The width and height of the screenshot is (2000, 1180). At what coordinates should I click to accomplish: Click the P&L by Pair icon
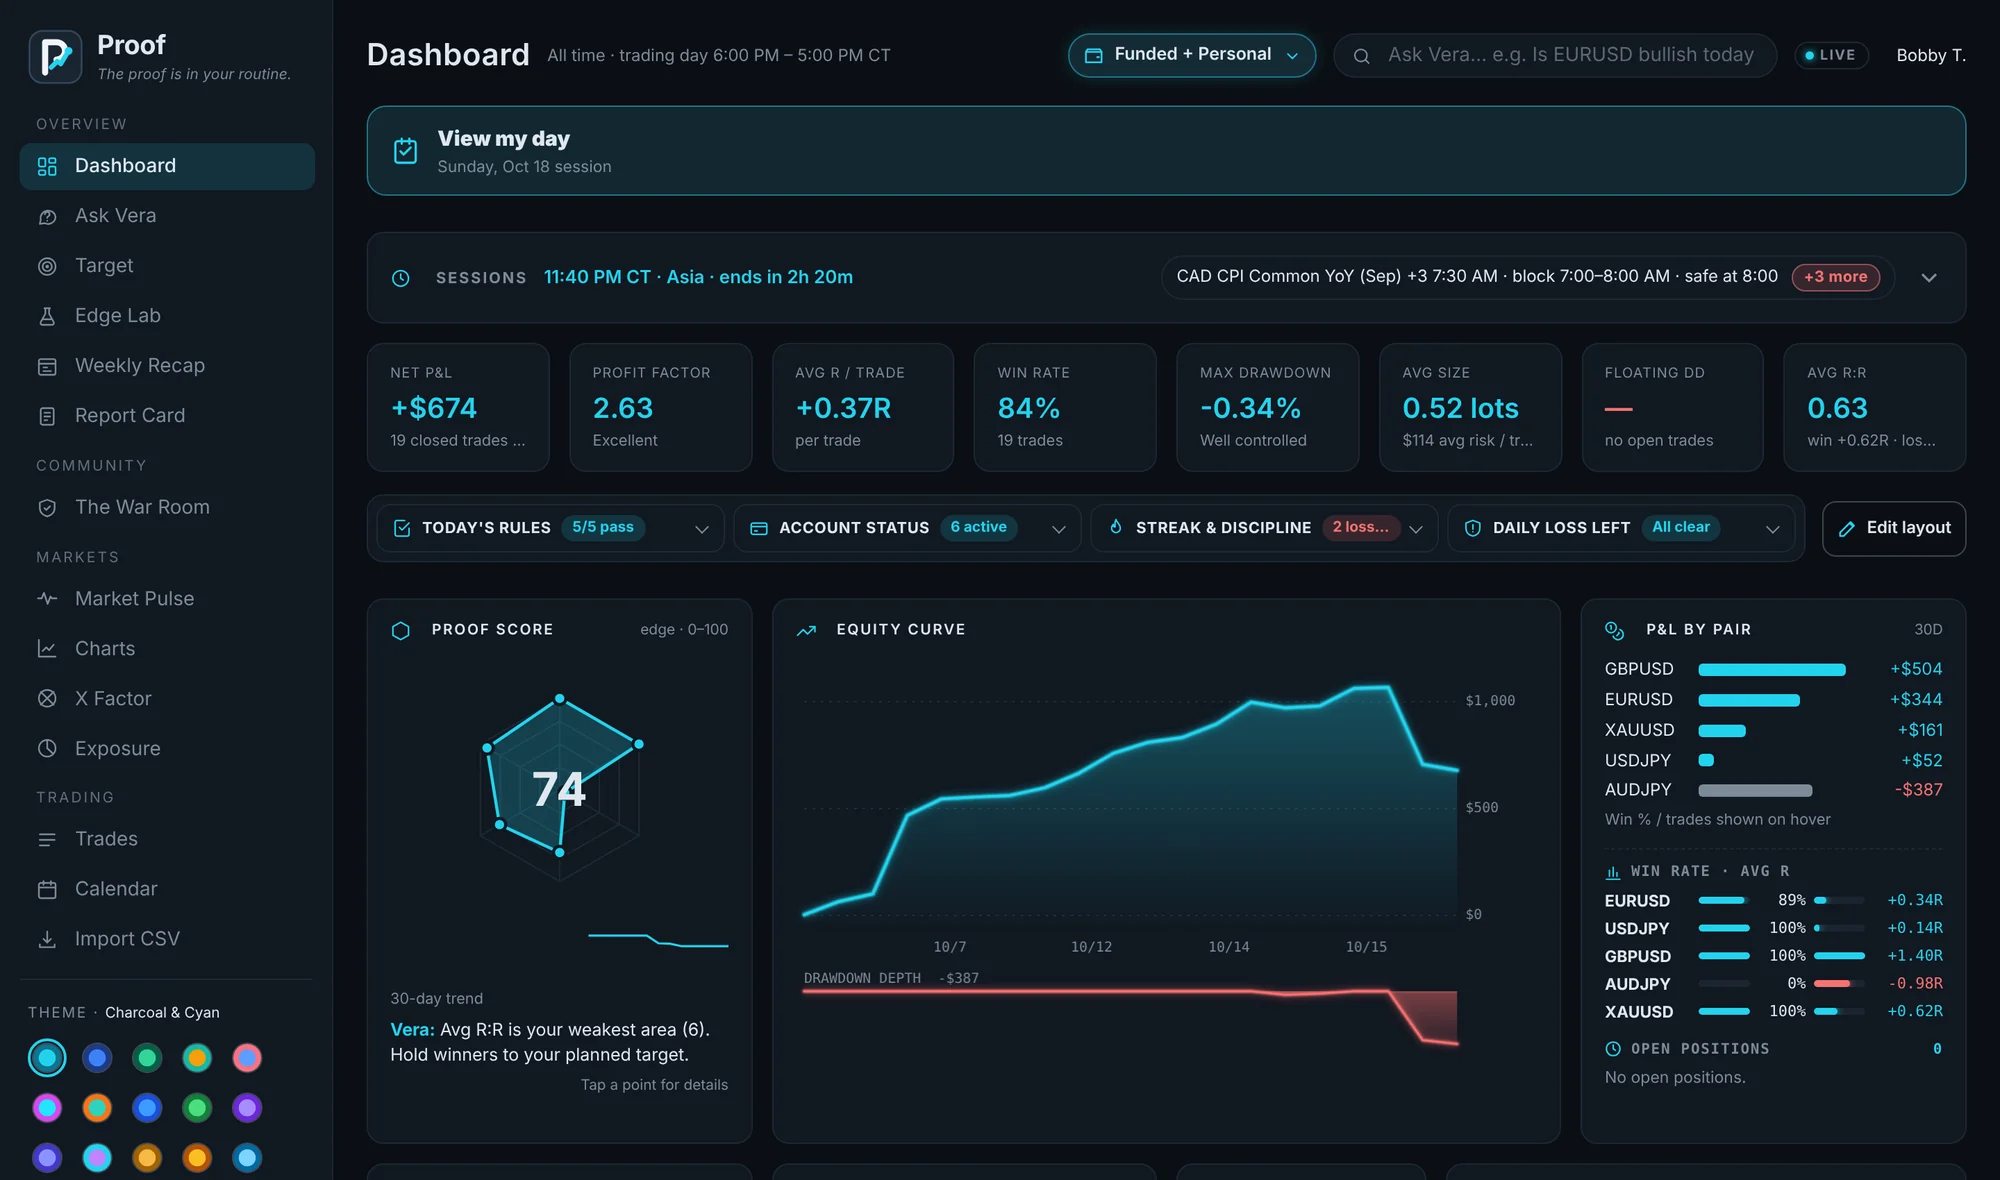pos(1614,630)
